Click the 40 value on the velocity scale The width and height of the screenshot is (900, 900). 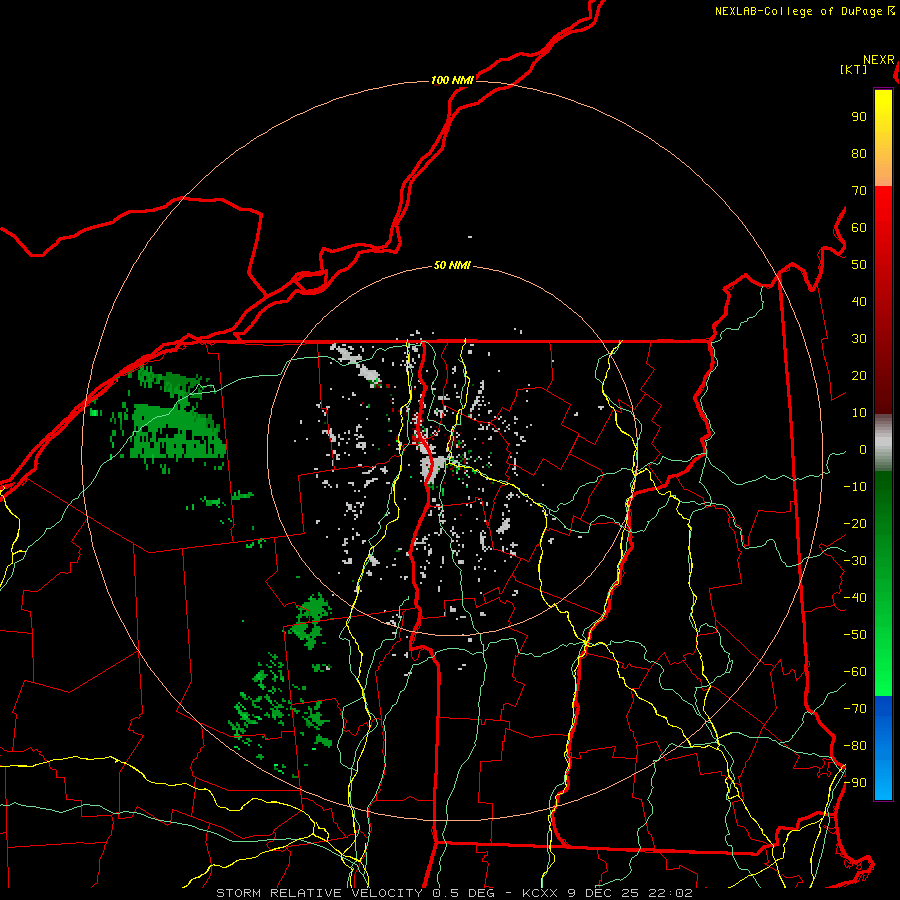pos(859,302)
